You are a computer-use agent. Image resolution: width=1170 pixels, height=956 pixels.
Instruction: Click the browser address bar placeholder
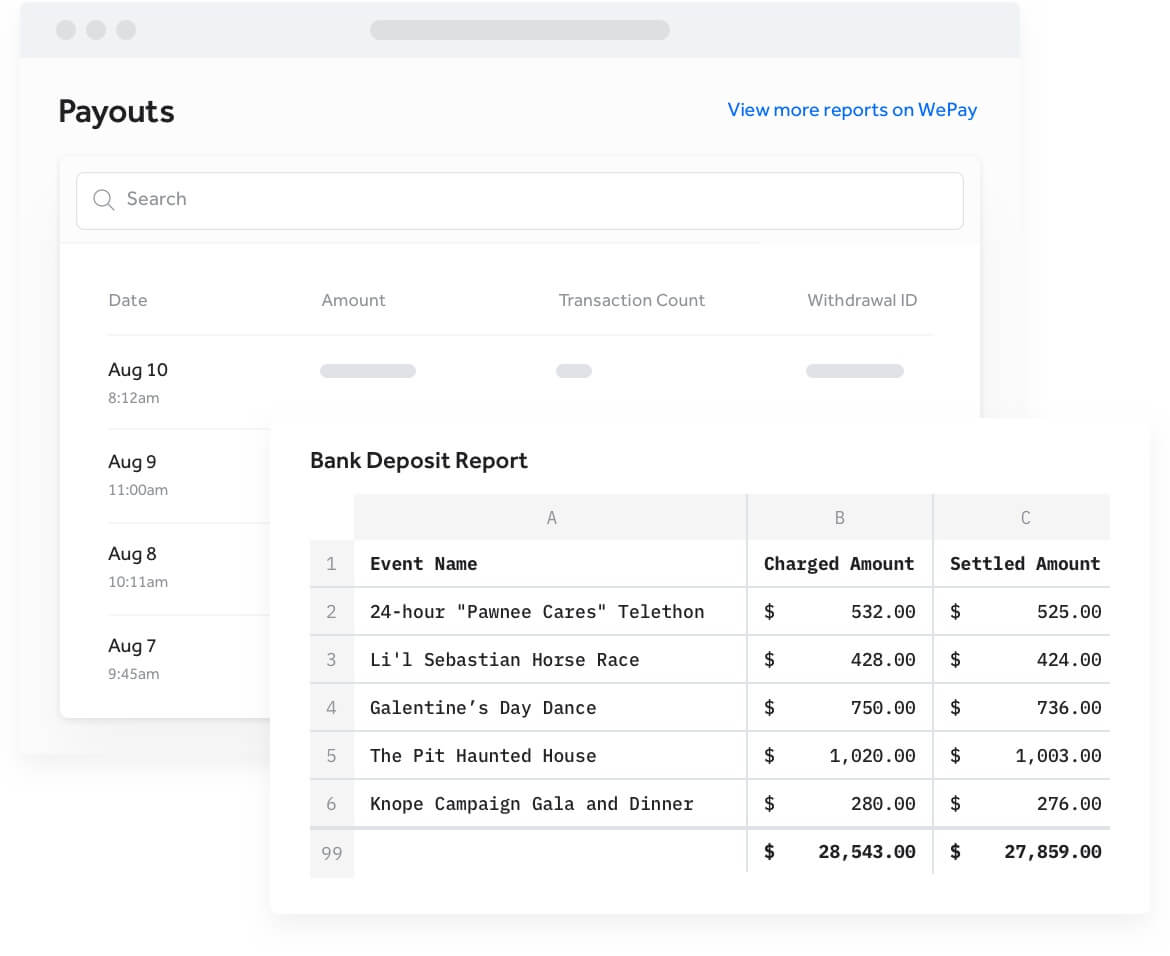click(519, 30)
